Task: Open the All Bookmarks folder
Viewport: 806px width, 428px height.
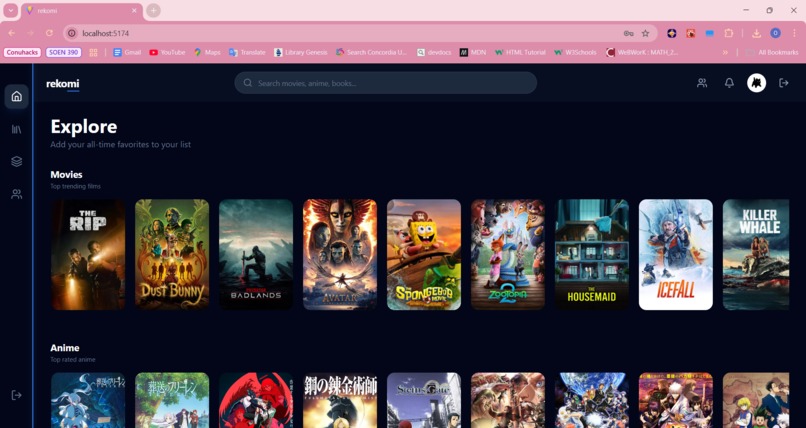Action: tap(773, 52)
